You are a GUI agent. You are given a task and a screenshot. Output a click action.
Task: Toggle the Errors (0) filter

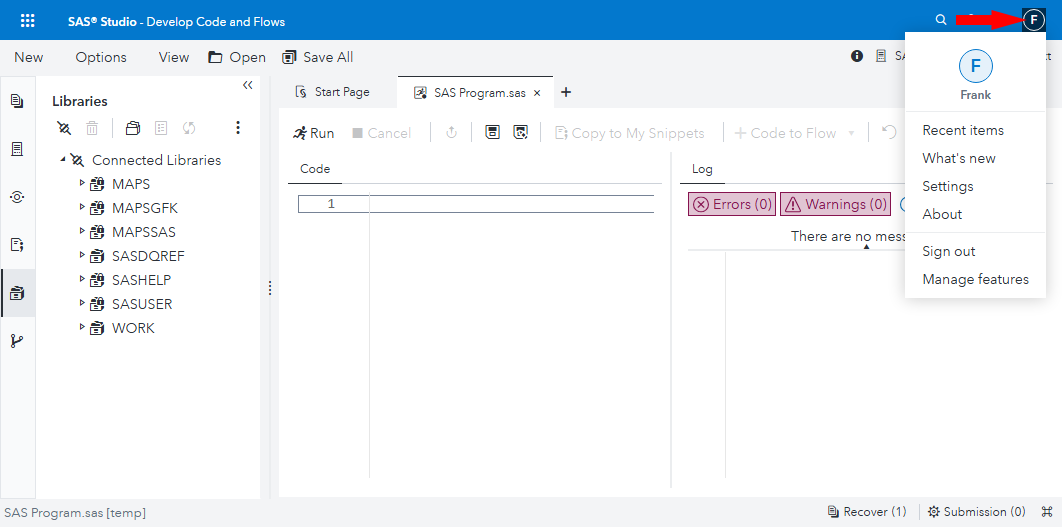coord(731,204)
